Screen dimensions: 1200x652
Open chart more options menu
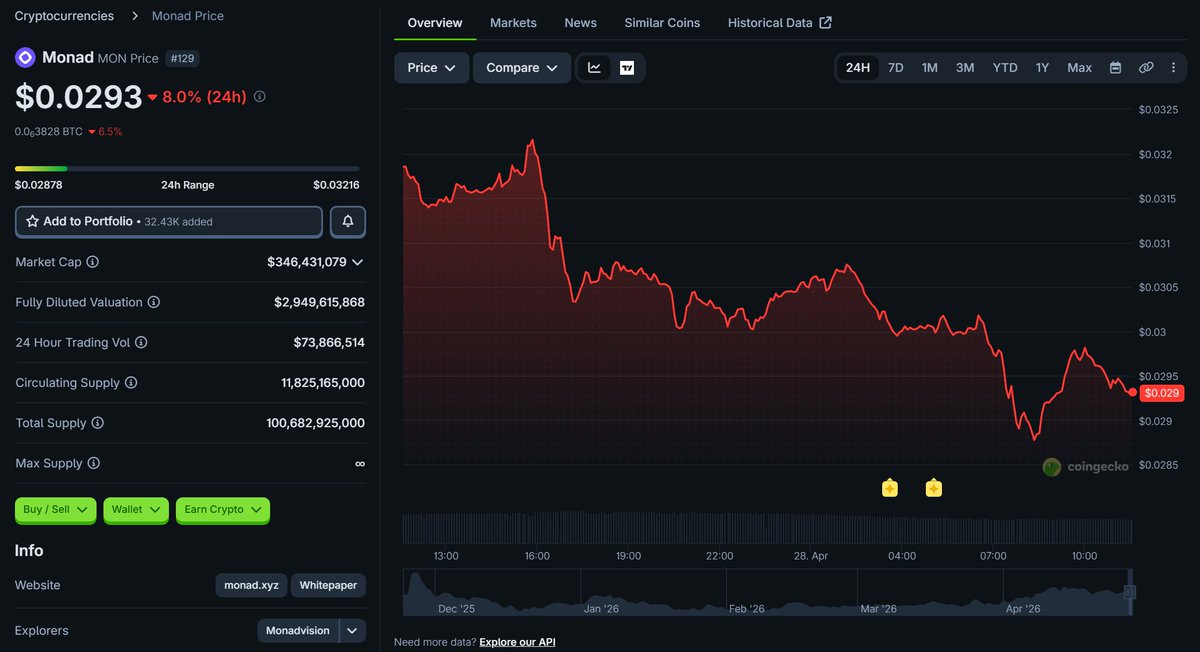(x=1173, y=68)
